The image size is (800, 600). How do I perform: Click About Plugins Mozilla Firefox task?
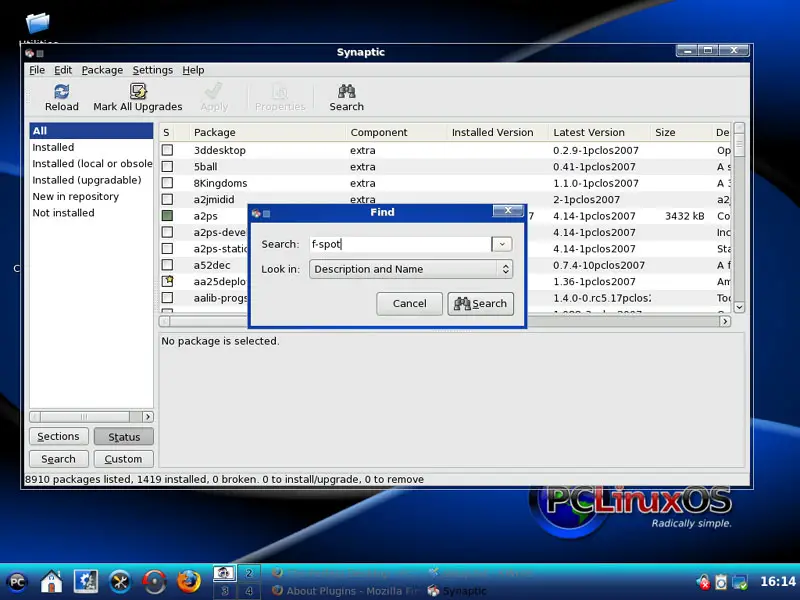(x=345, y=591)
